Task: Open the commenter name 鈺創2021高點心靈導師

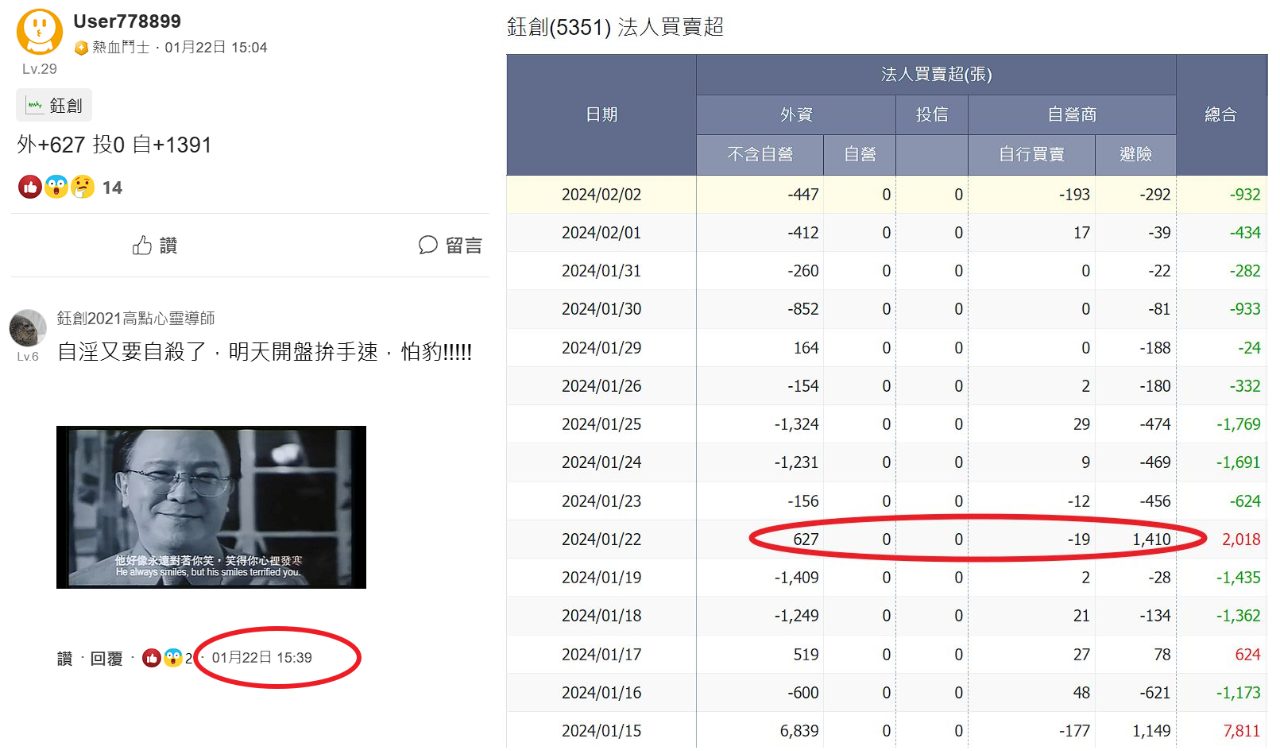Action: pos(136,318)
